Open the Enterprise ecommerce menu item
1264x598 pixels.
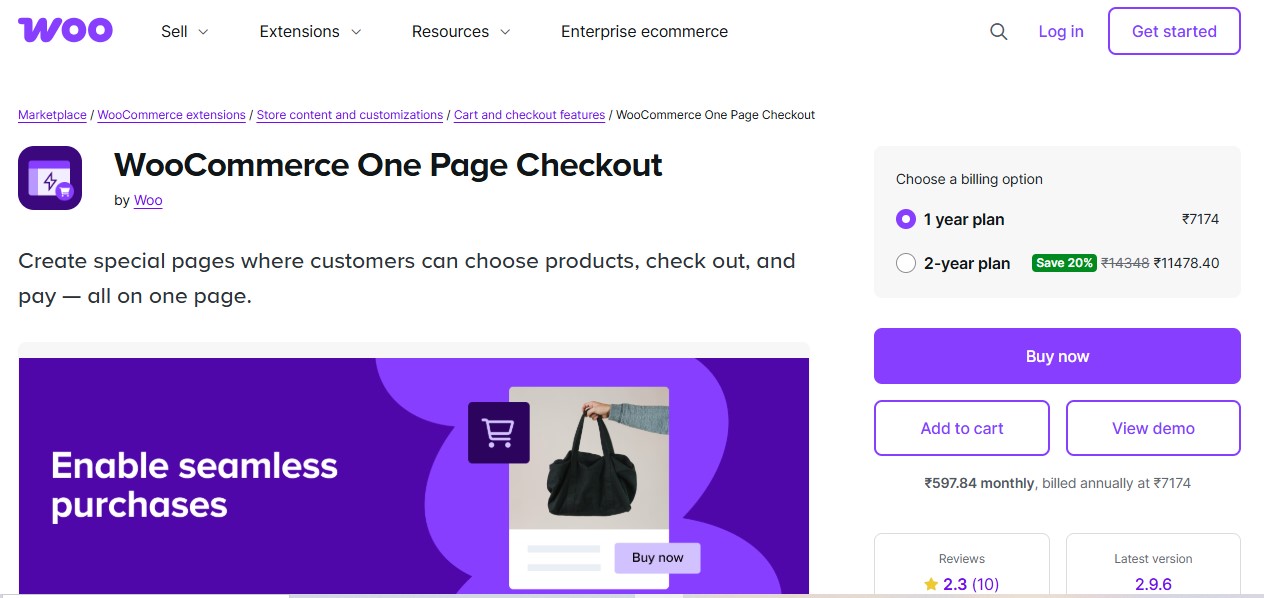tap(644, 31)
